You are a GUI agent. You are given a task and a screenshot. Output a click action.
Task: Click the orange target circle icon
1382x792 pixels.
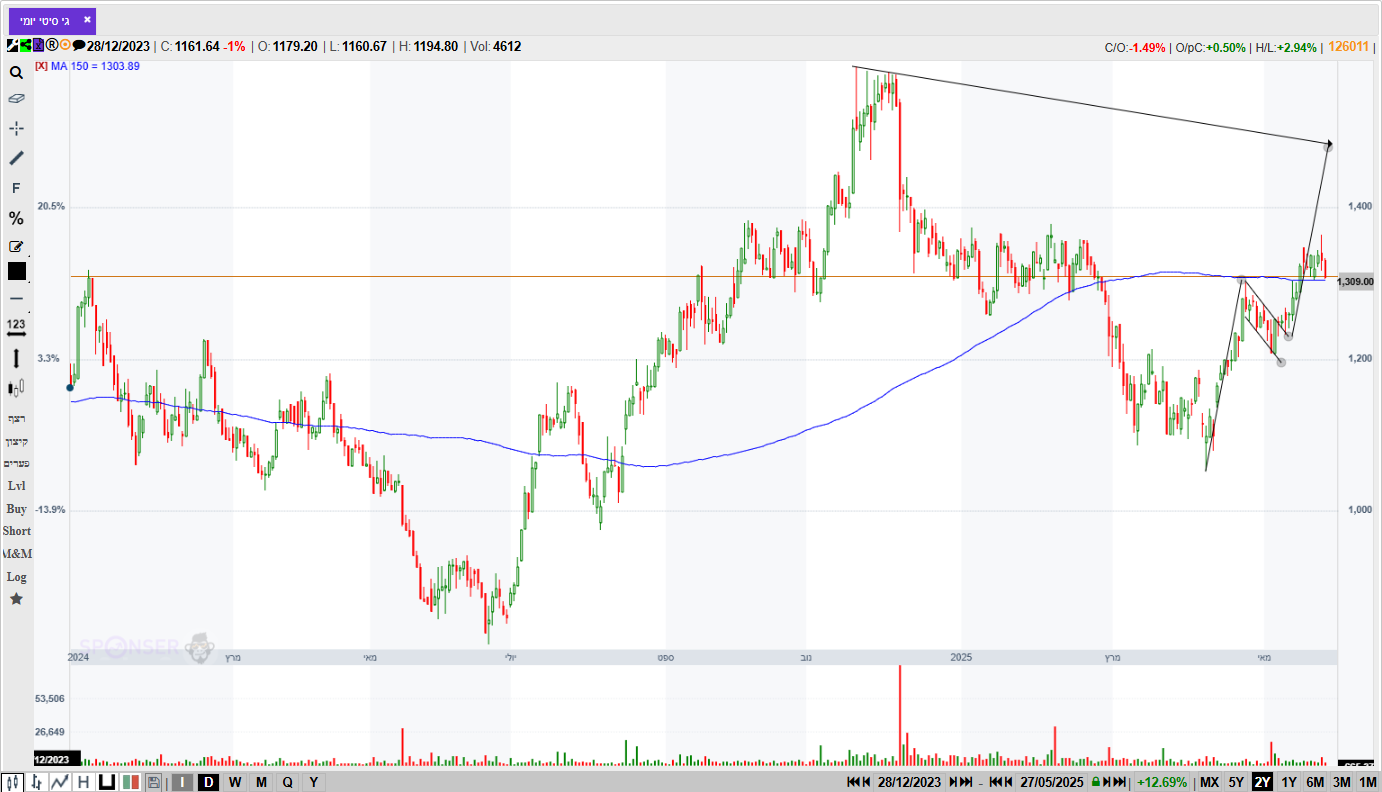[x=65, y=46]
